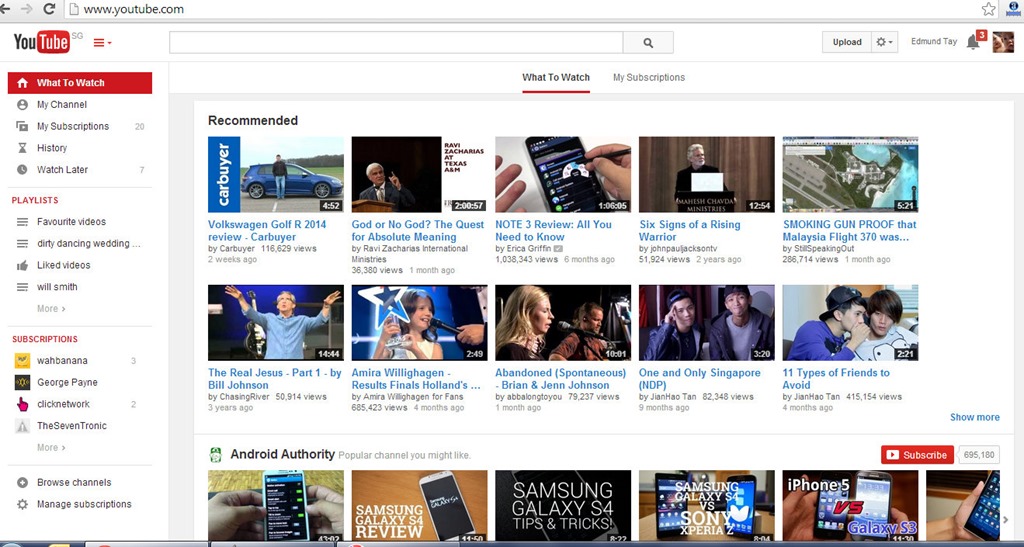
Task: Click the Manage subscriptions gear icon
Action: [x=22, y=504]
